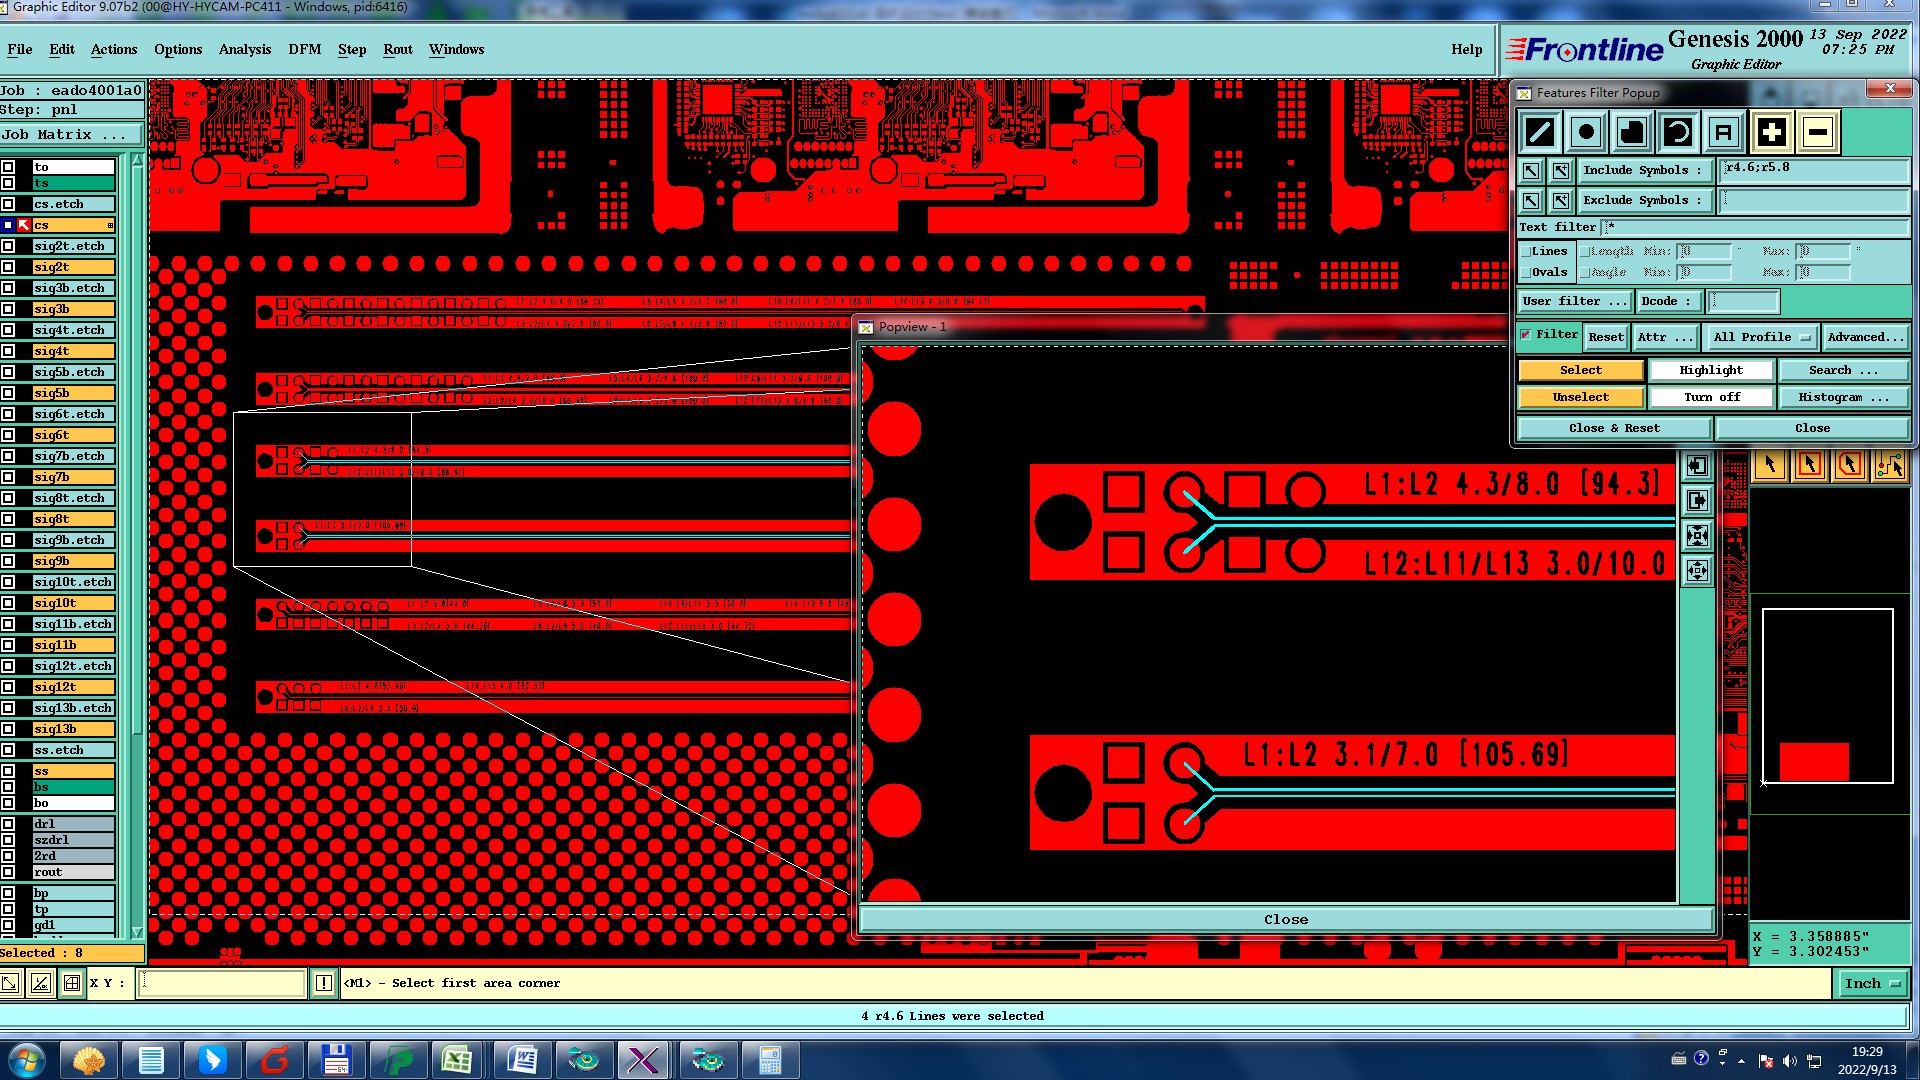The height and width of the screenshot is (1080, 1920).
Task: Open the All Profile dropdown
Action: pyautogui.click(x=1762, y=337)
